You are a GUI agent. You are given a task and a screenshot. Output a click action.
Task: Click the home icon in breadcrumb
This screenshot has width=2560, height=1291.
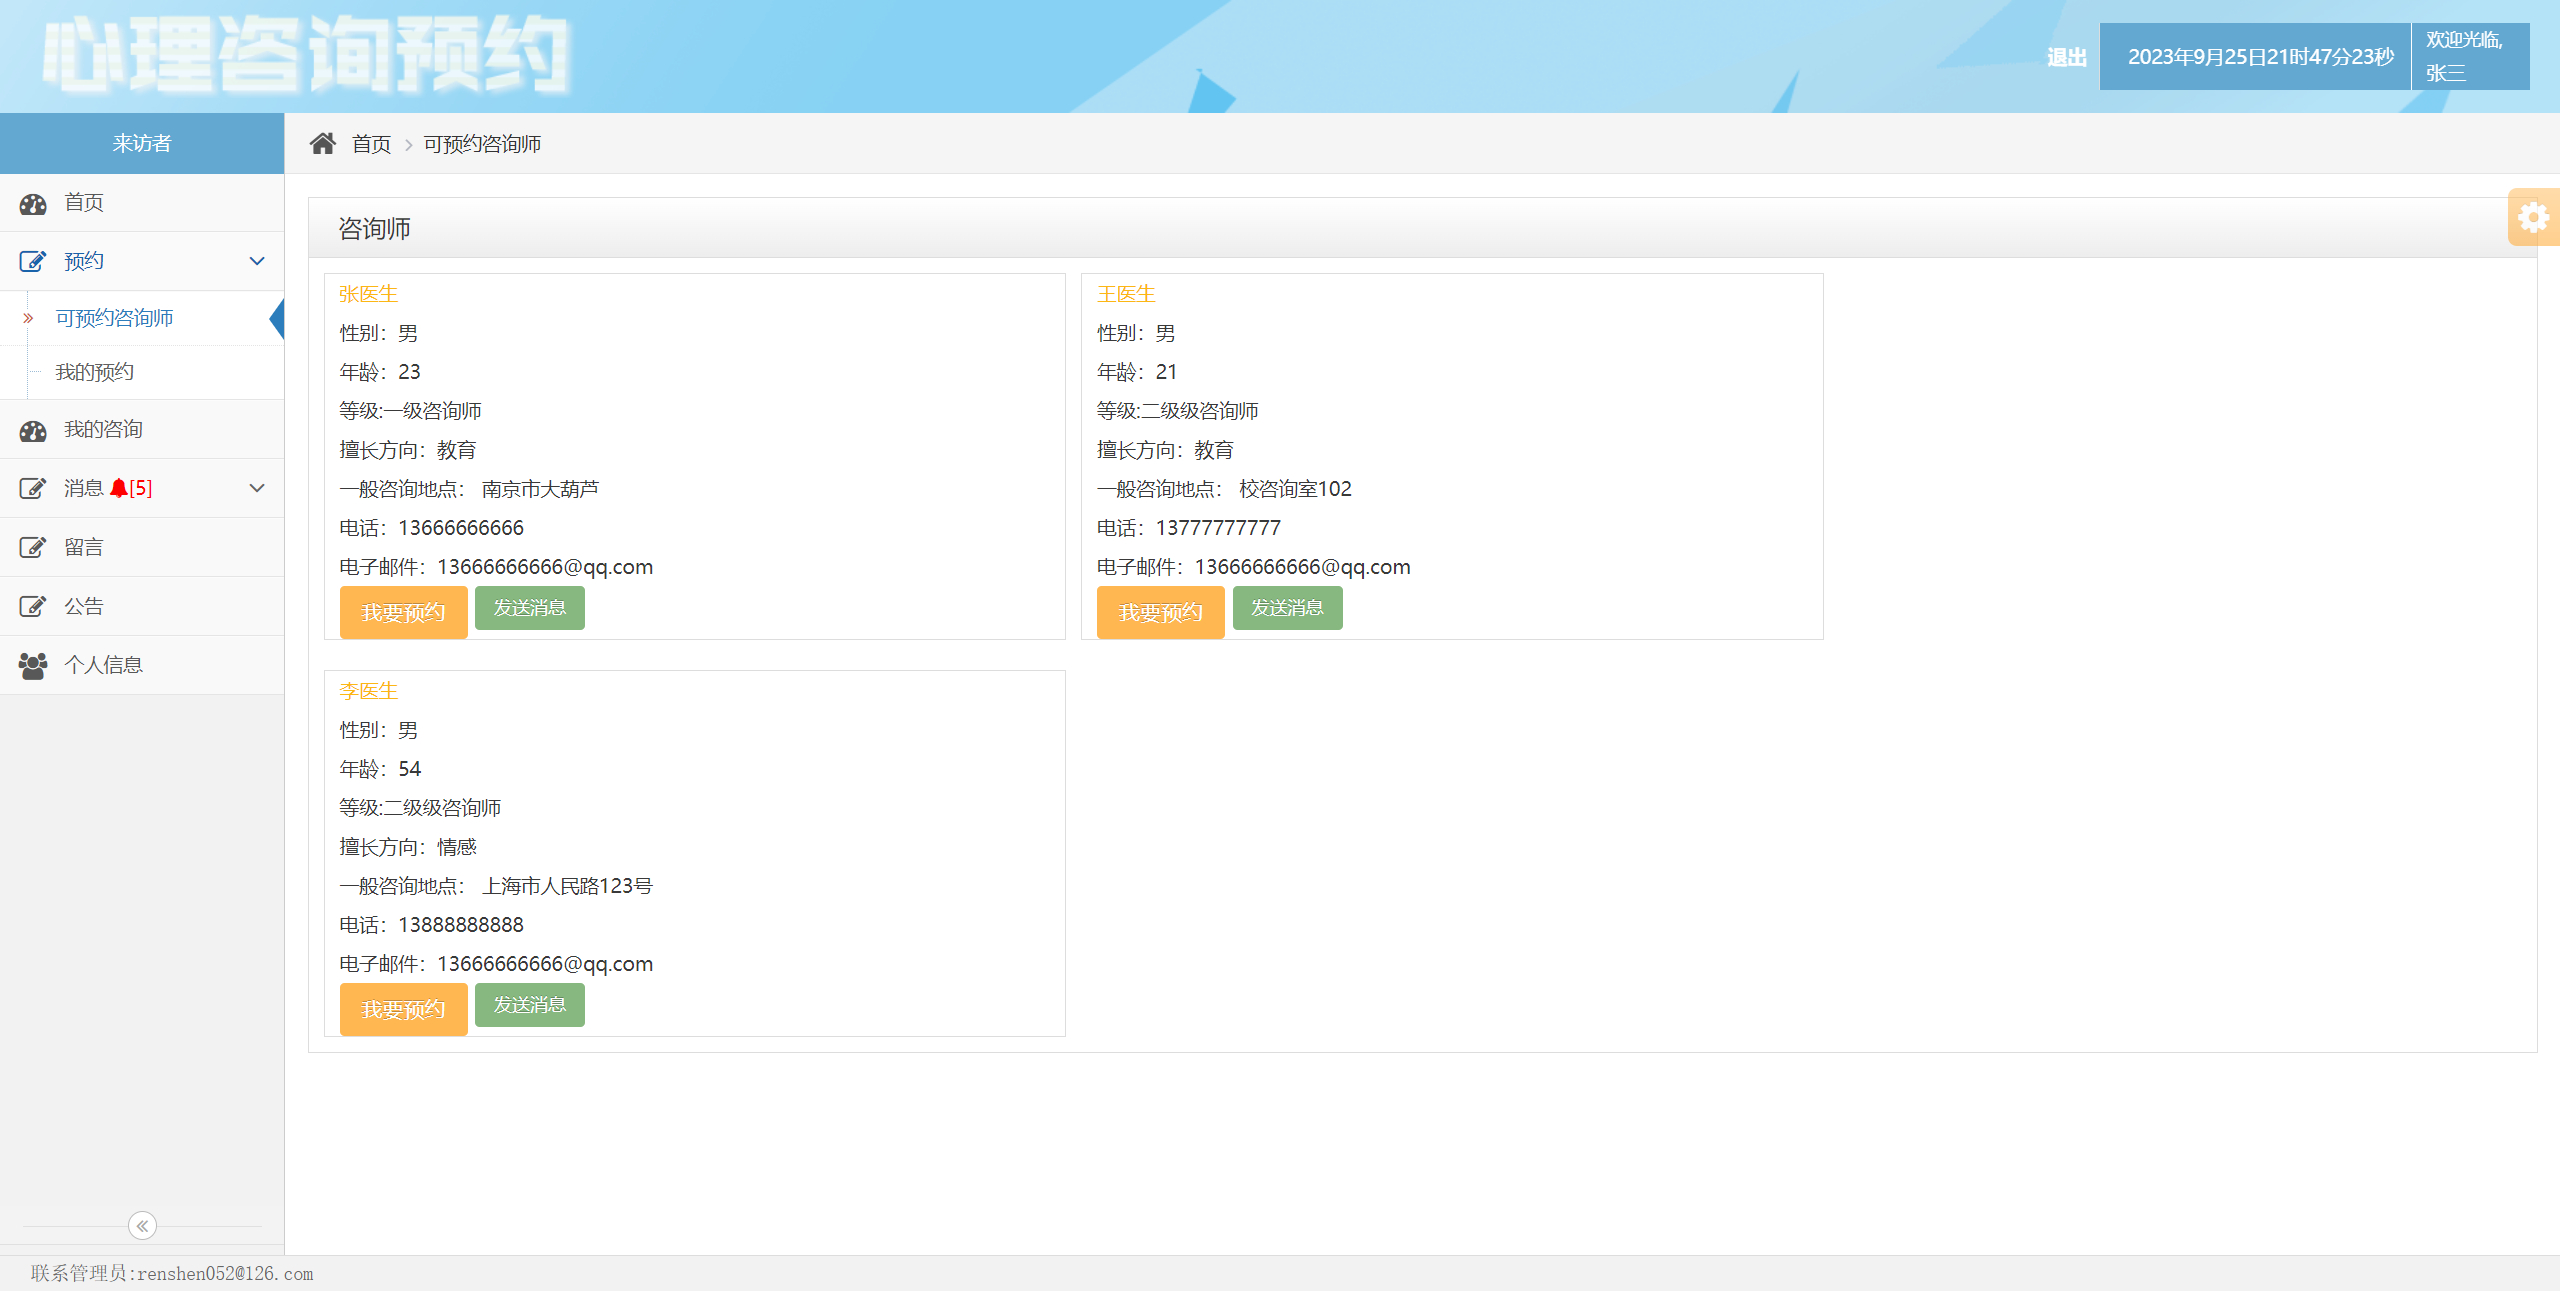(322, 144)
